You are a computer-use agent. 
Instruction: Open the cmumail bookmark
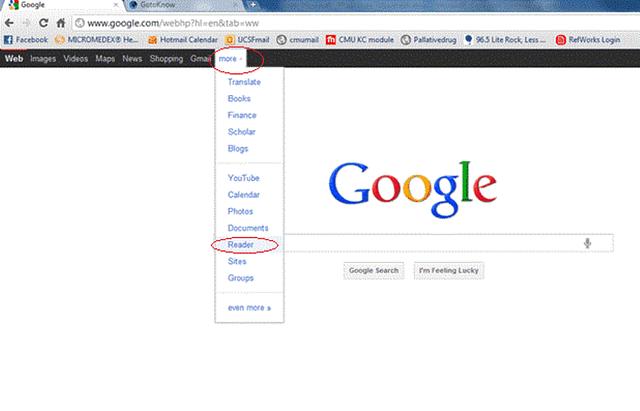298,40
